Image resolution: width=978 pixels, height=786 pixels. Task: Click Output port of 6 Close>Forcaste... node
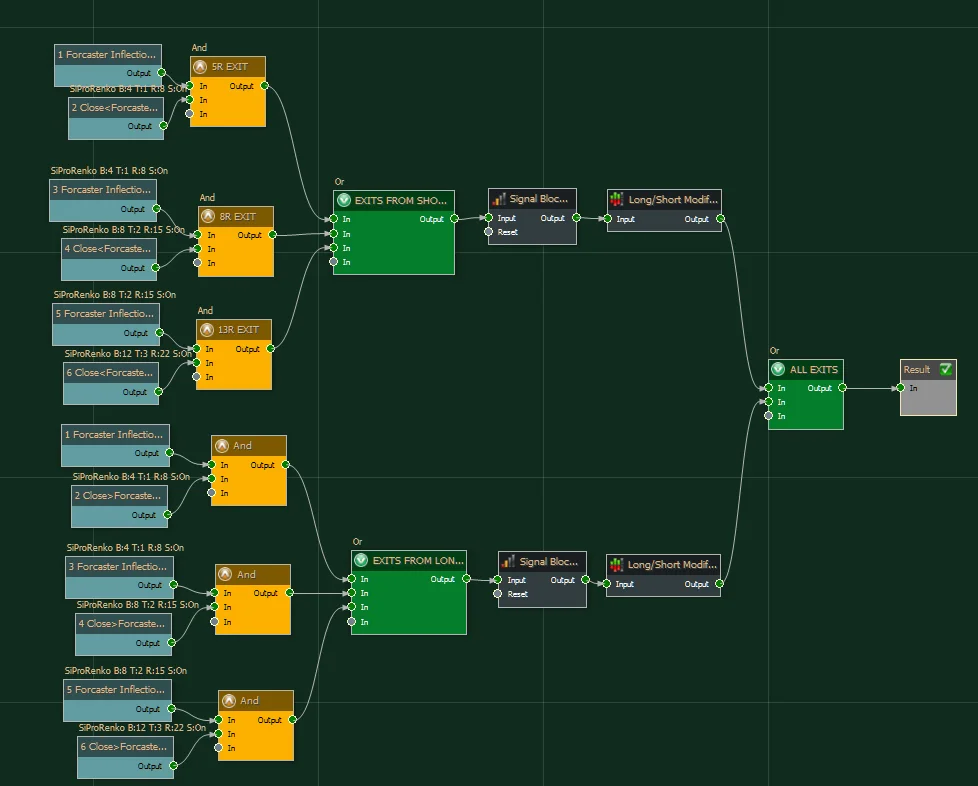173,765
